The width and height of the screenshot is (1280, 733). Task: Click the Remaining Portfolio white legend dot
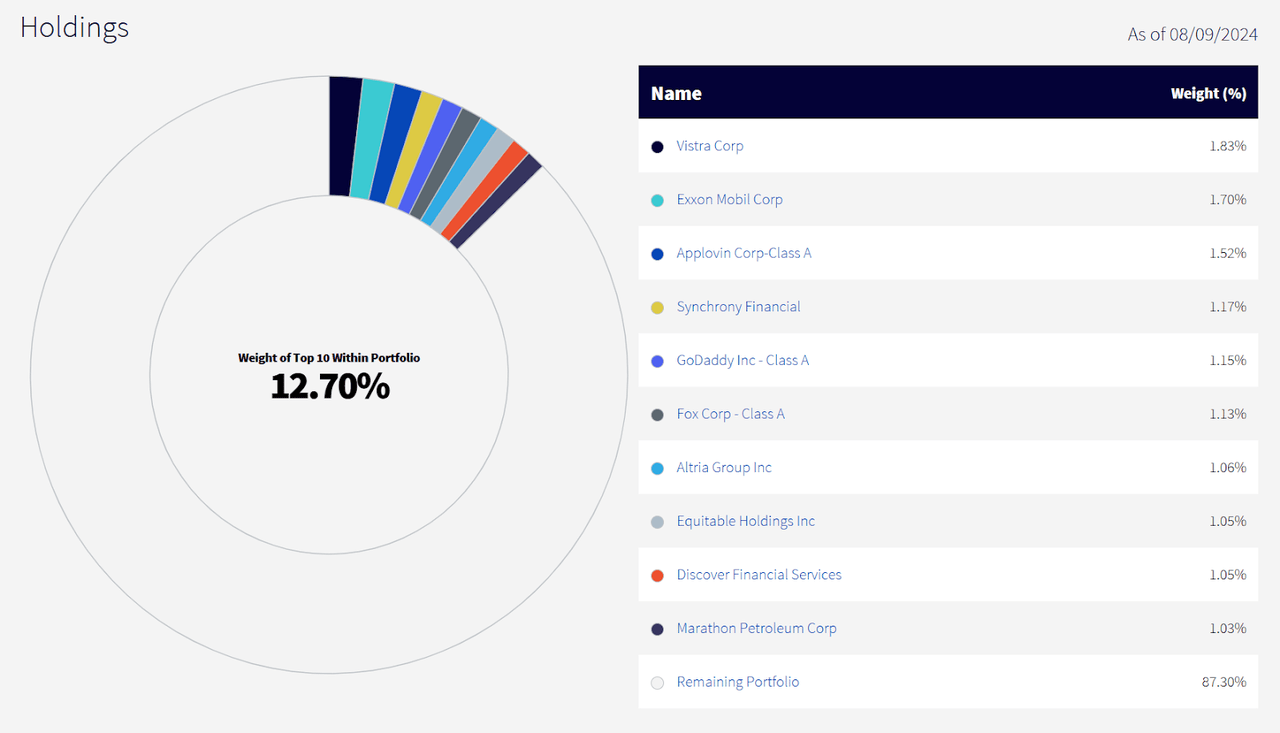coord(657,683)
